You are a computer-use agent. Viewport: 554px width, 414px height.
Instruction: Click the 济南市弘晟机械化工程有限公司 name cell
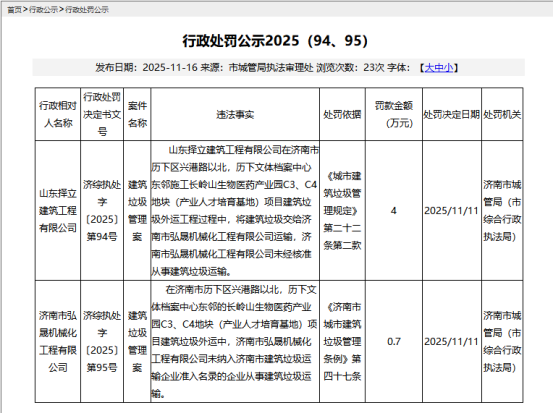[58, 342]
